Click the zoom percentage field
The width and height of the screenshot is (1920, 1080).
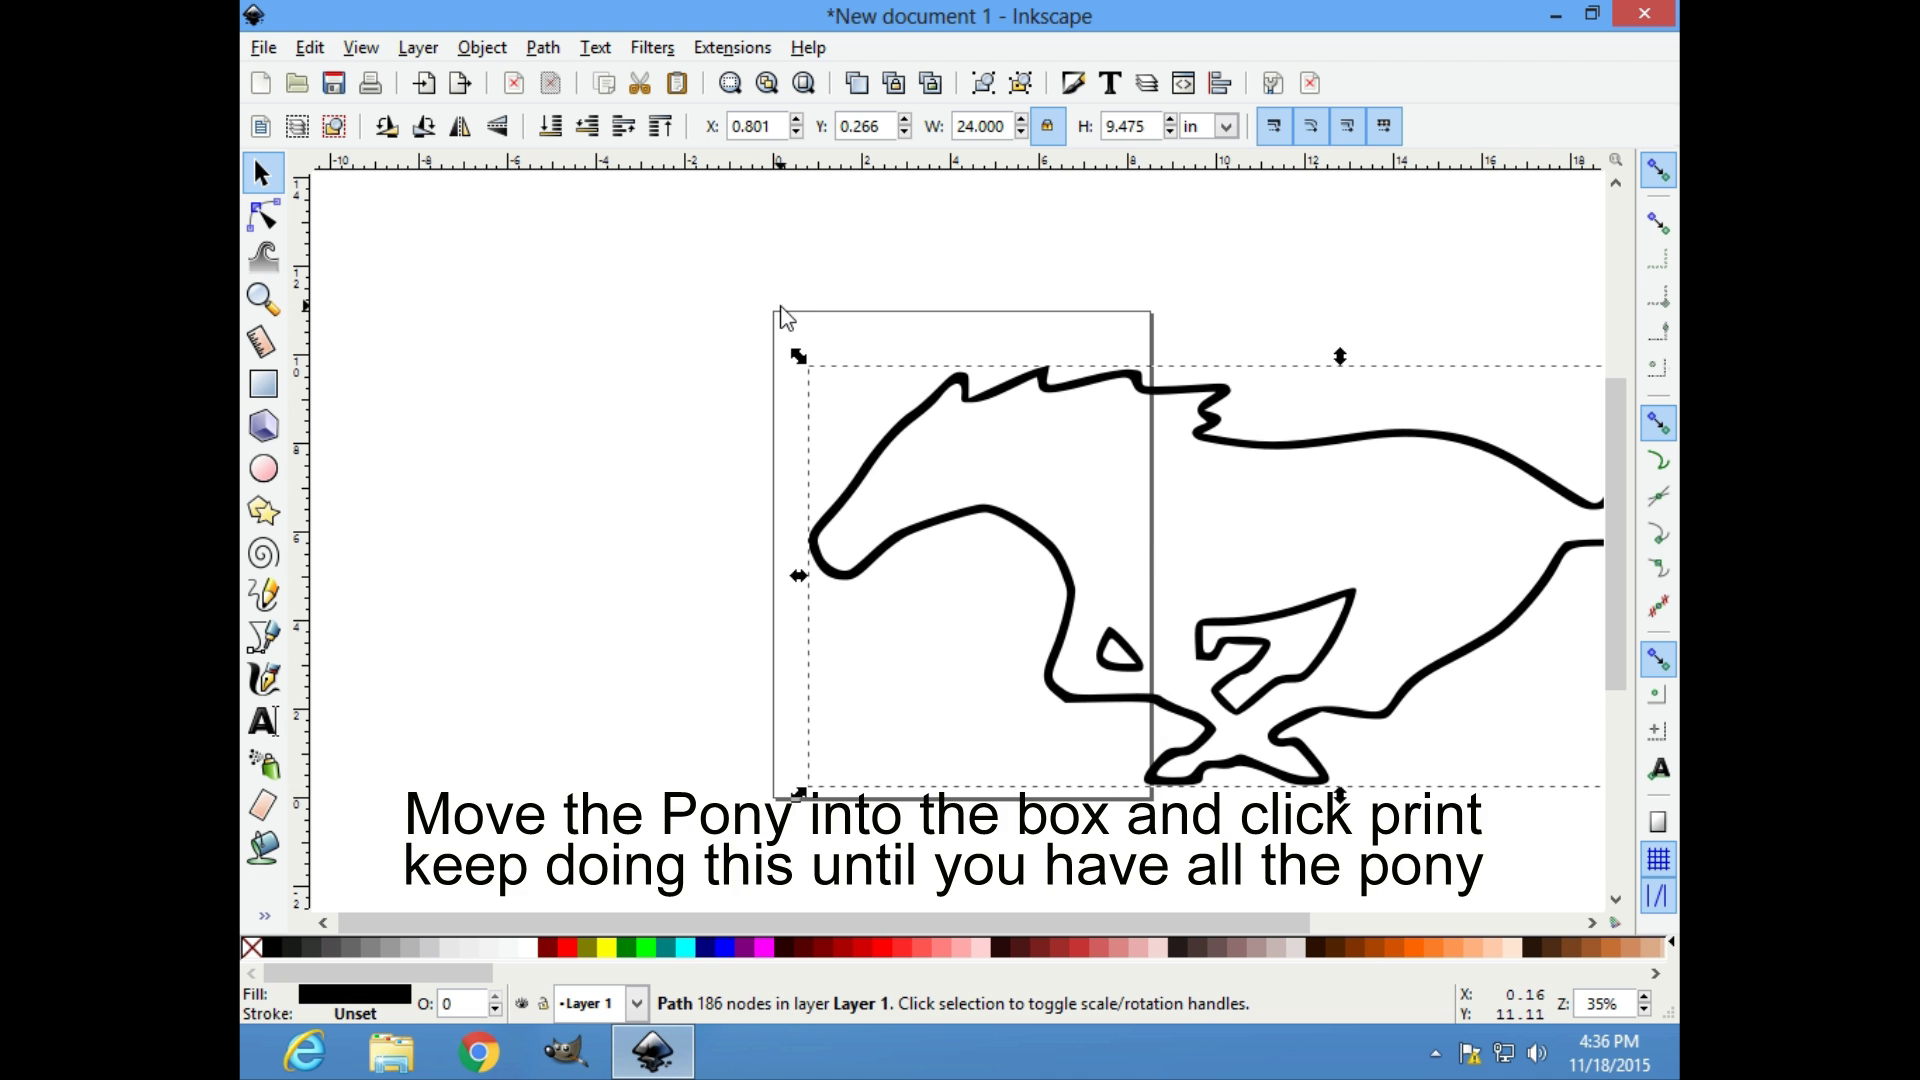coord(1605,1003)
